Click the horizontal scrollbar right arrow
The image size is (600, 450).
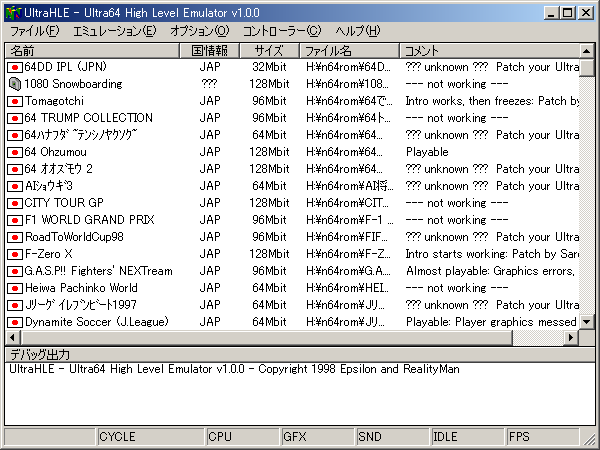tap(571, 339)
